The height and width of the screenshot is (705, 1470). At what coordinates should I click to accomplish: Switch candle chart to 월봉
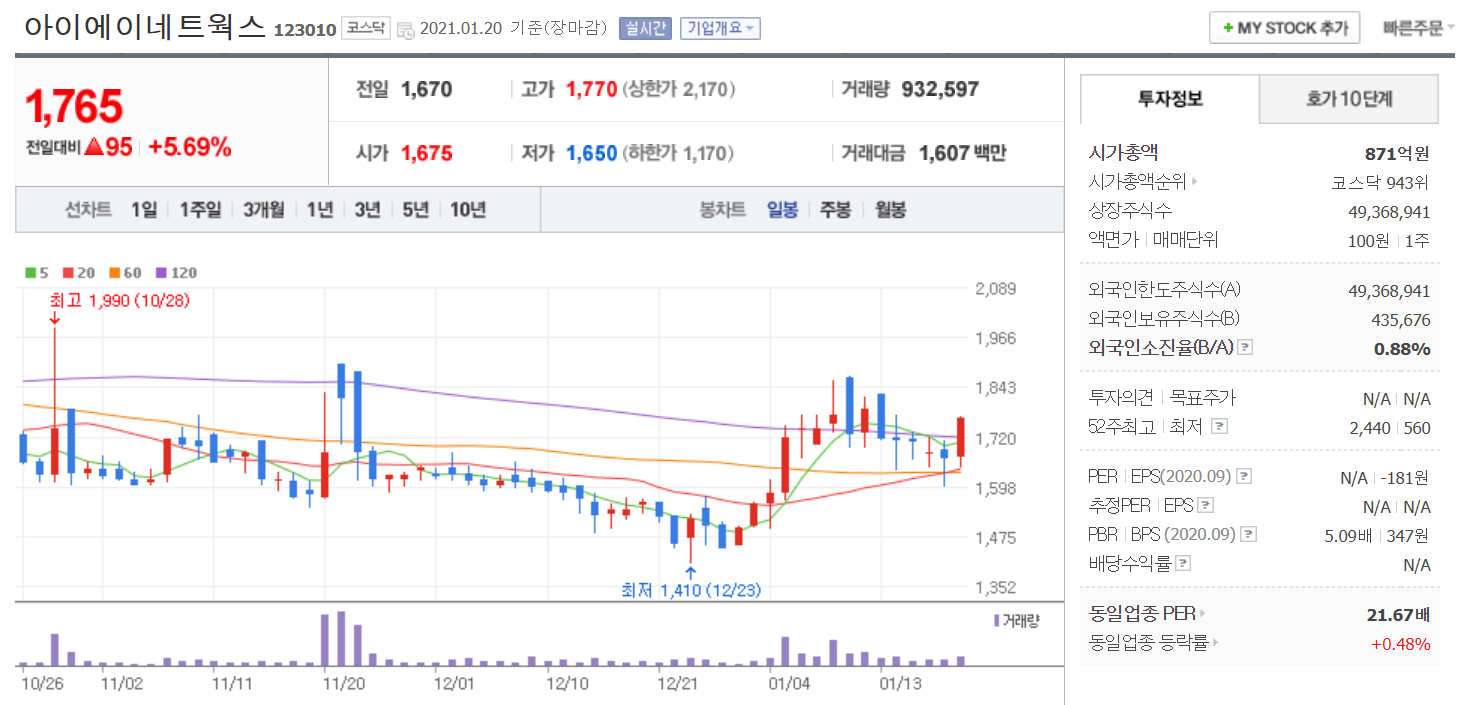coord(890,210)
